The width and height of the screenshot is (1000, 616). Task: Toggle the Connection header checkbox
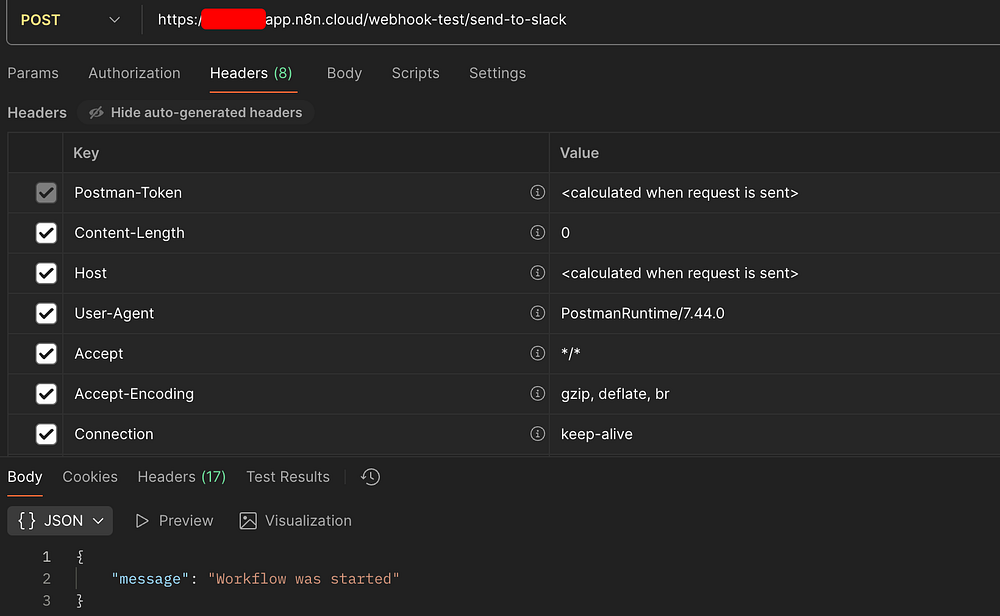click(46, 434)
